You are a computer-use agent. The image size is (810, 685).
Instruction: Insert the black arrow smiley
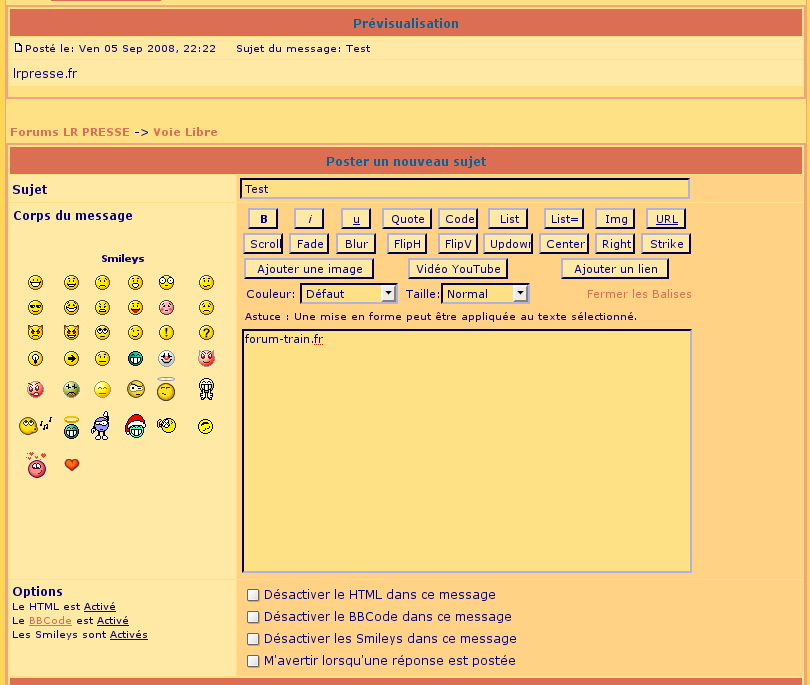click(x=71, y=358)
